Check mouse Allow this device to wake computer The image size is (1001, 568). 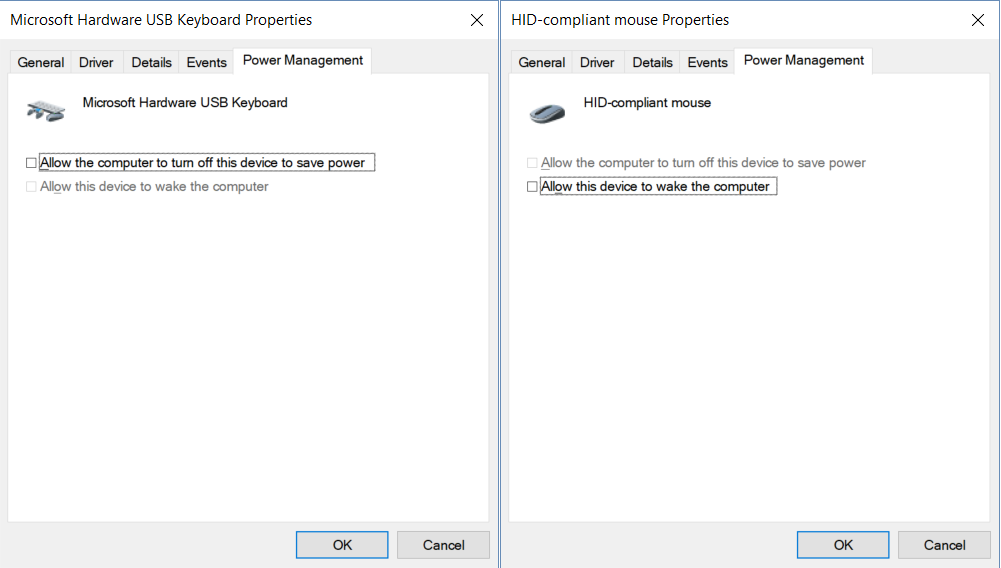click(x=532, y=186)
